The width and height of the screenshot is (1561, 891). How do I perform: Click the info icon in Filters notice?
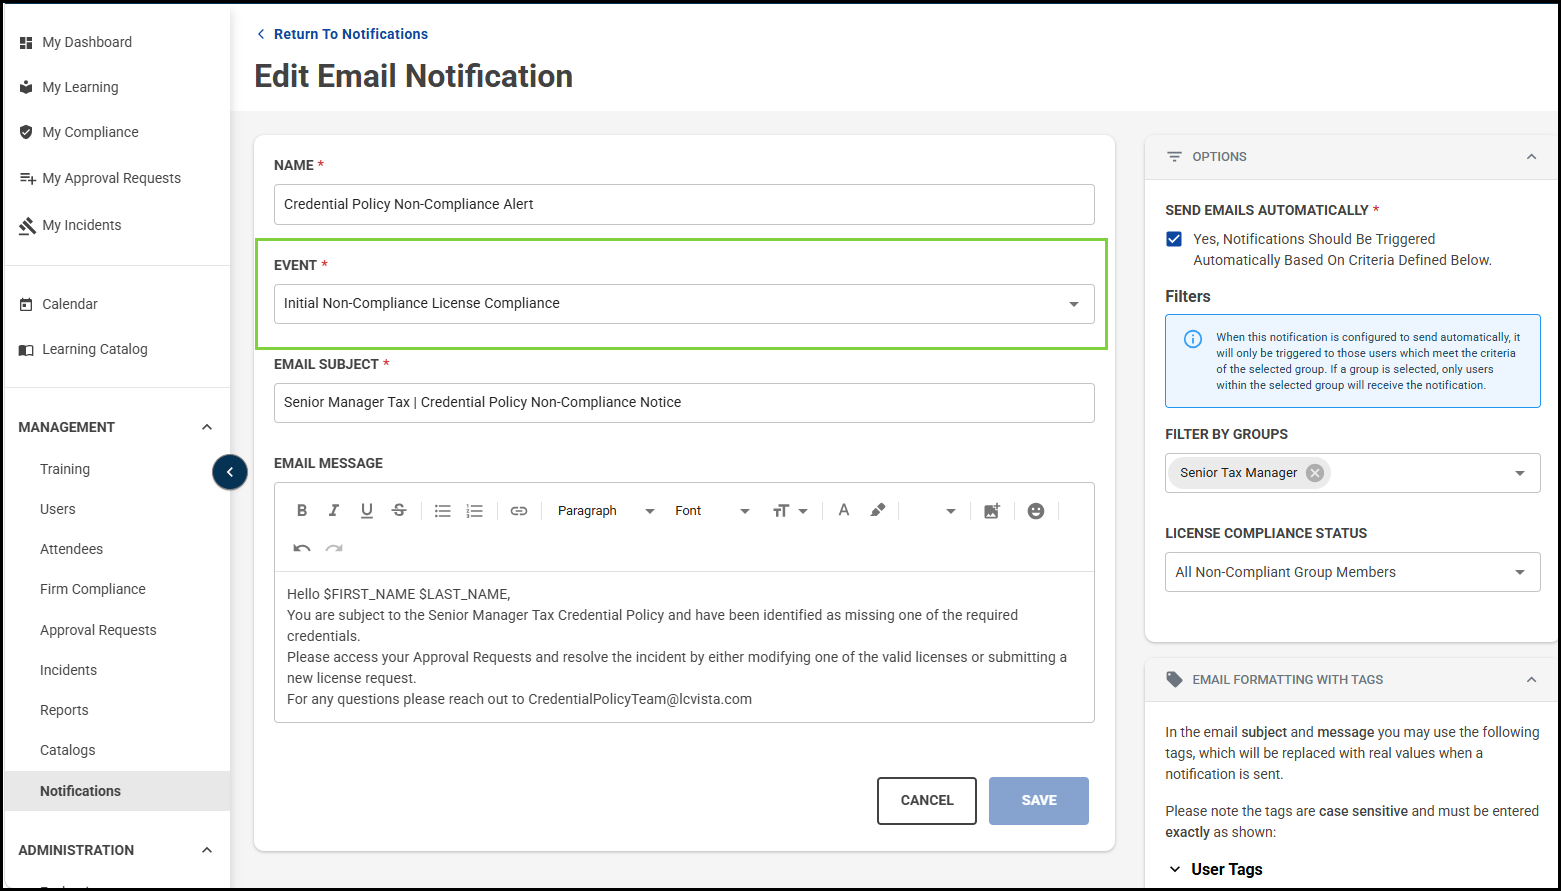1193,339
